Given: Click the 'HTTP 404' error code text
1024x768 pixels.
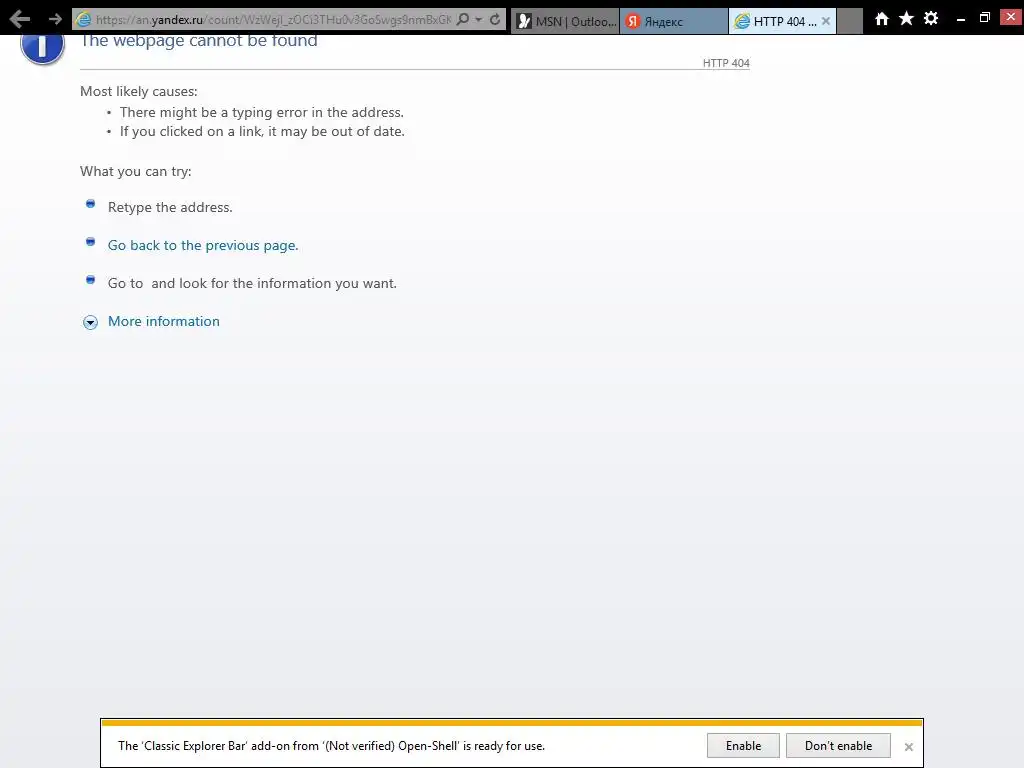Looking at the screenshot, I should tap(726, 63).
